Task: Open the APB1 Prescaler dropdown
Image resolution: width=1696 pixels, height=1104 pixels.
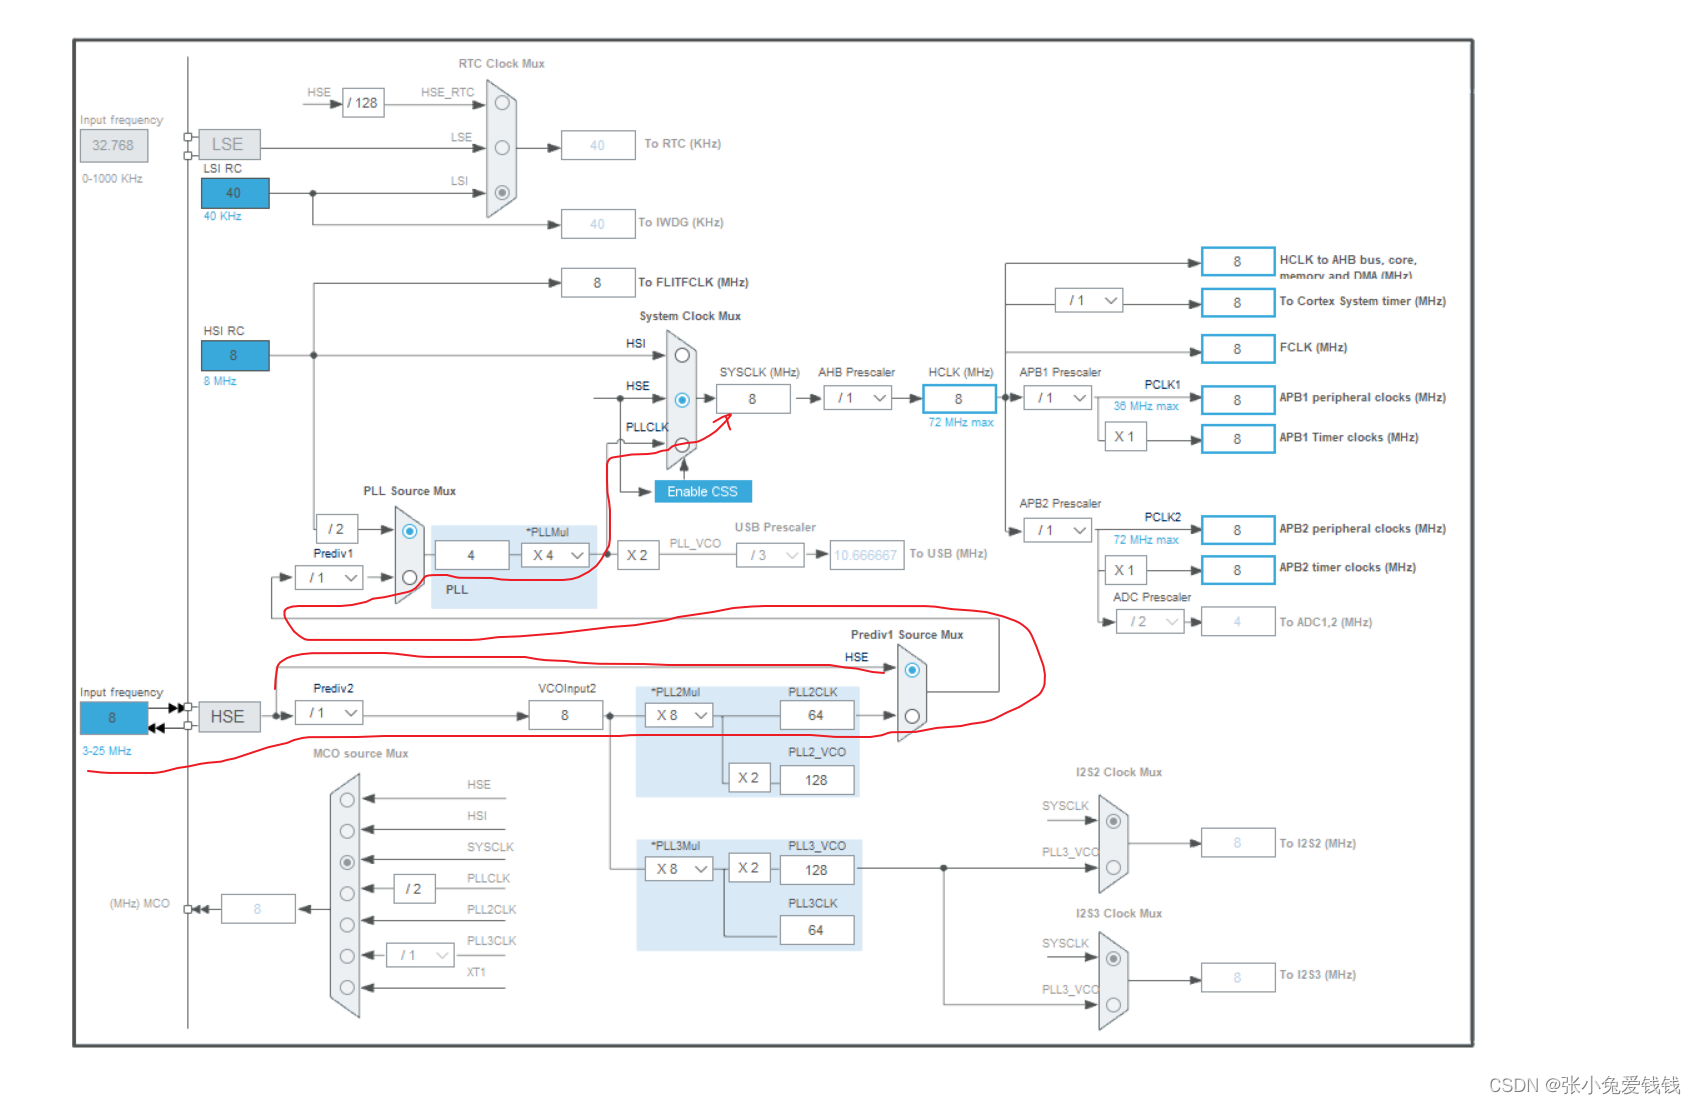Action: tap(1057, 398)
